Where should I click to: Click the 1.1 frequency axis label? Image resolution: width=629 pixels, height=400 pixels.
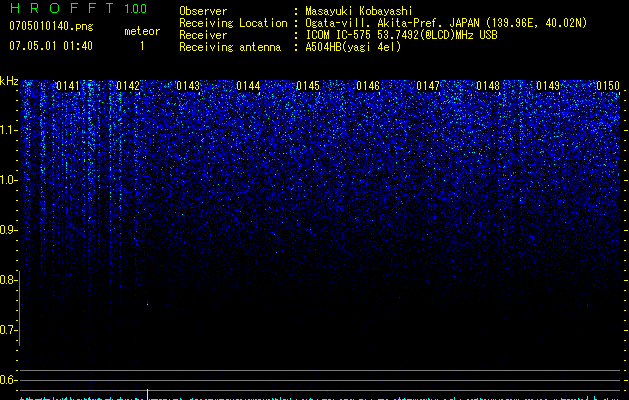coord(8,130)
